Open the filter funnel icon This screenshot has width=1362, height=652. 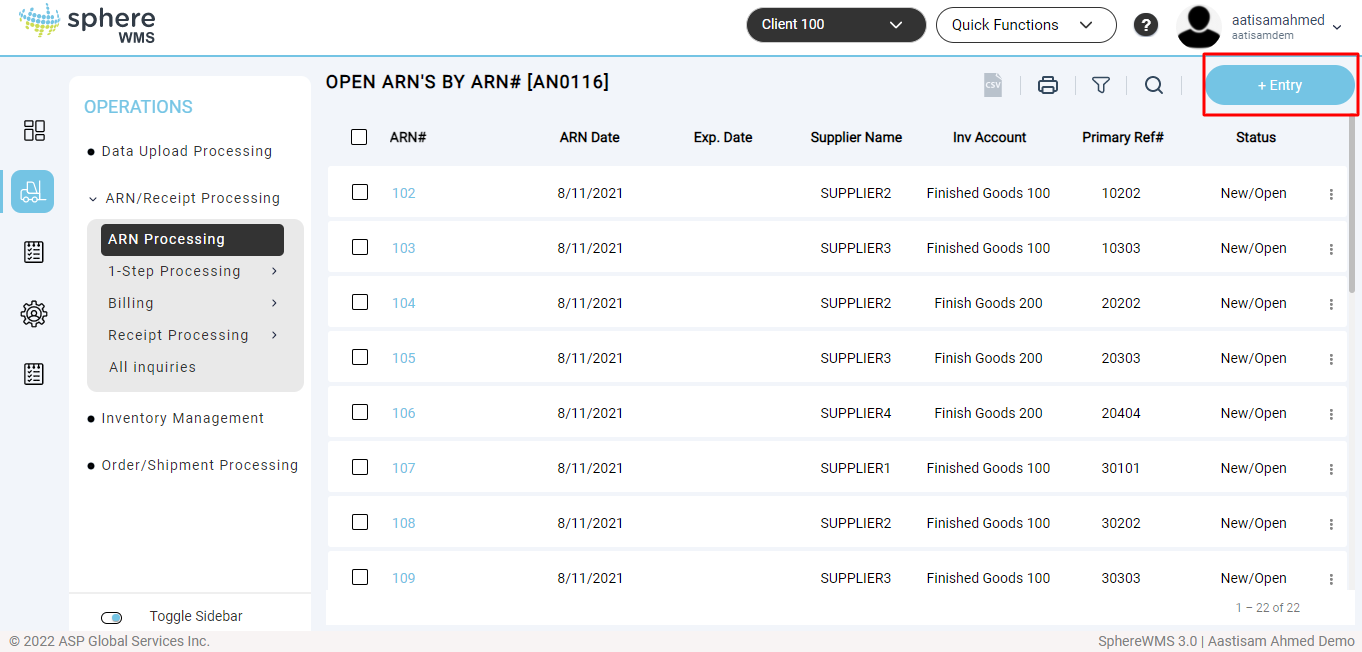coord(1101,85)
